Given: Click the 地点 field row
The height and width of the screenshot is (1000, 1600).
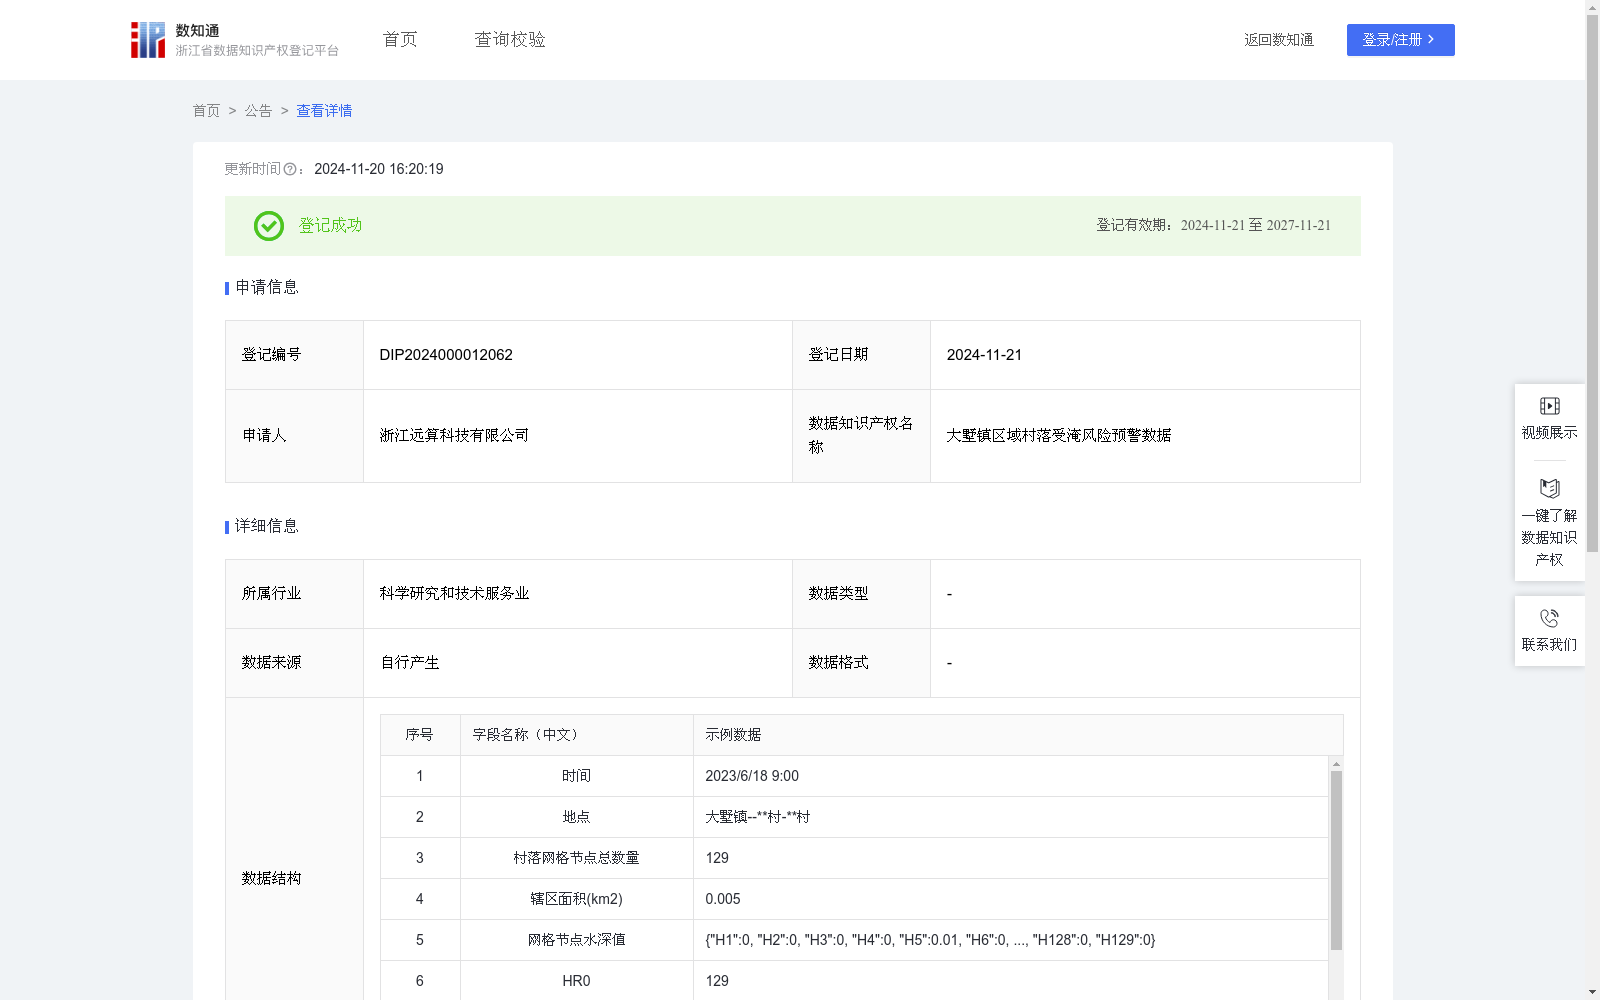Looking at the screenshot, I should 854,817.
